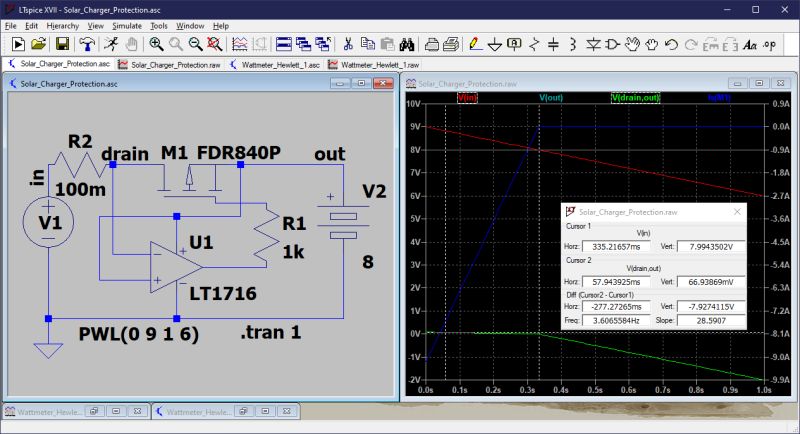Place a Resistor component

[534, 44]
